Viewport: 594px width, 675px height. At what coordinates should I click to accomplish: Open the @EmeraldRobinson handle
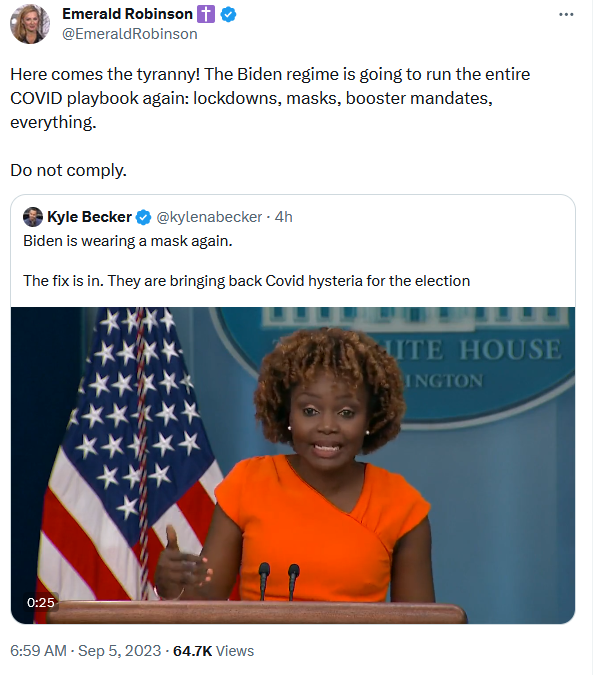[130, 34]
